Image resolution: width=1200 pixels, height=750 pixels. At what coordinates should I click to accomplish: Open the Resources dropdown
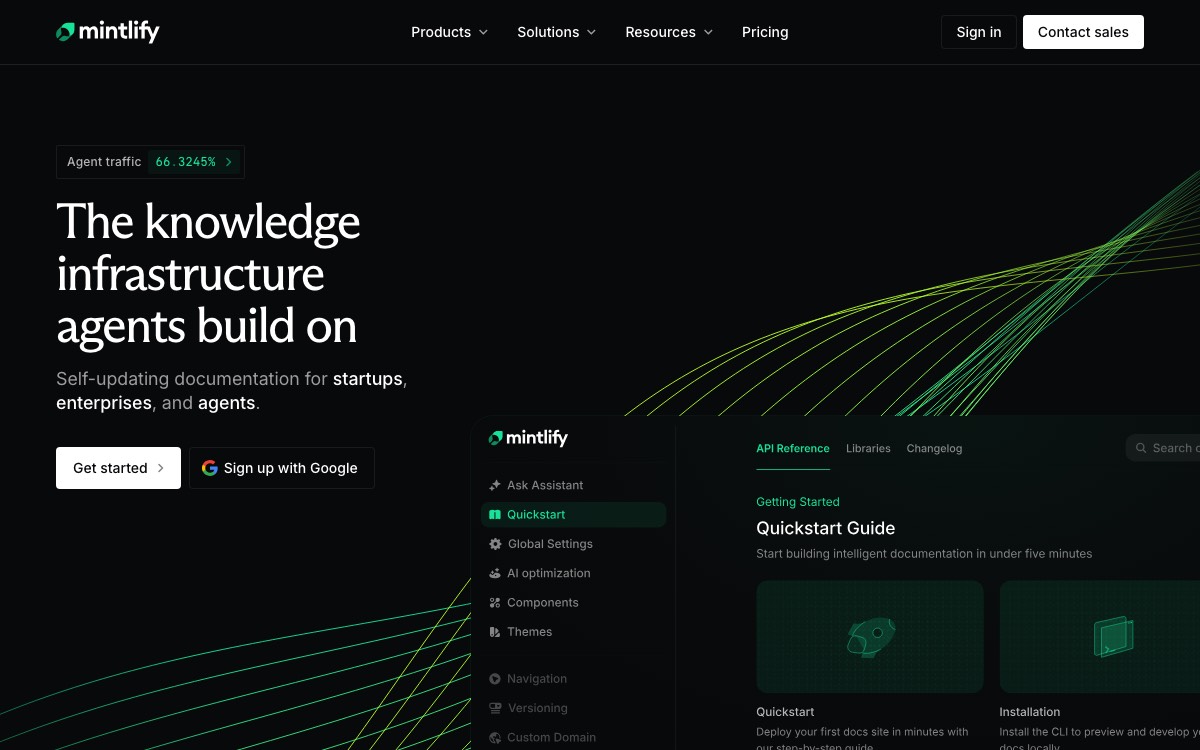pyautogui.click(x=669, y=32)
